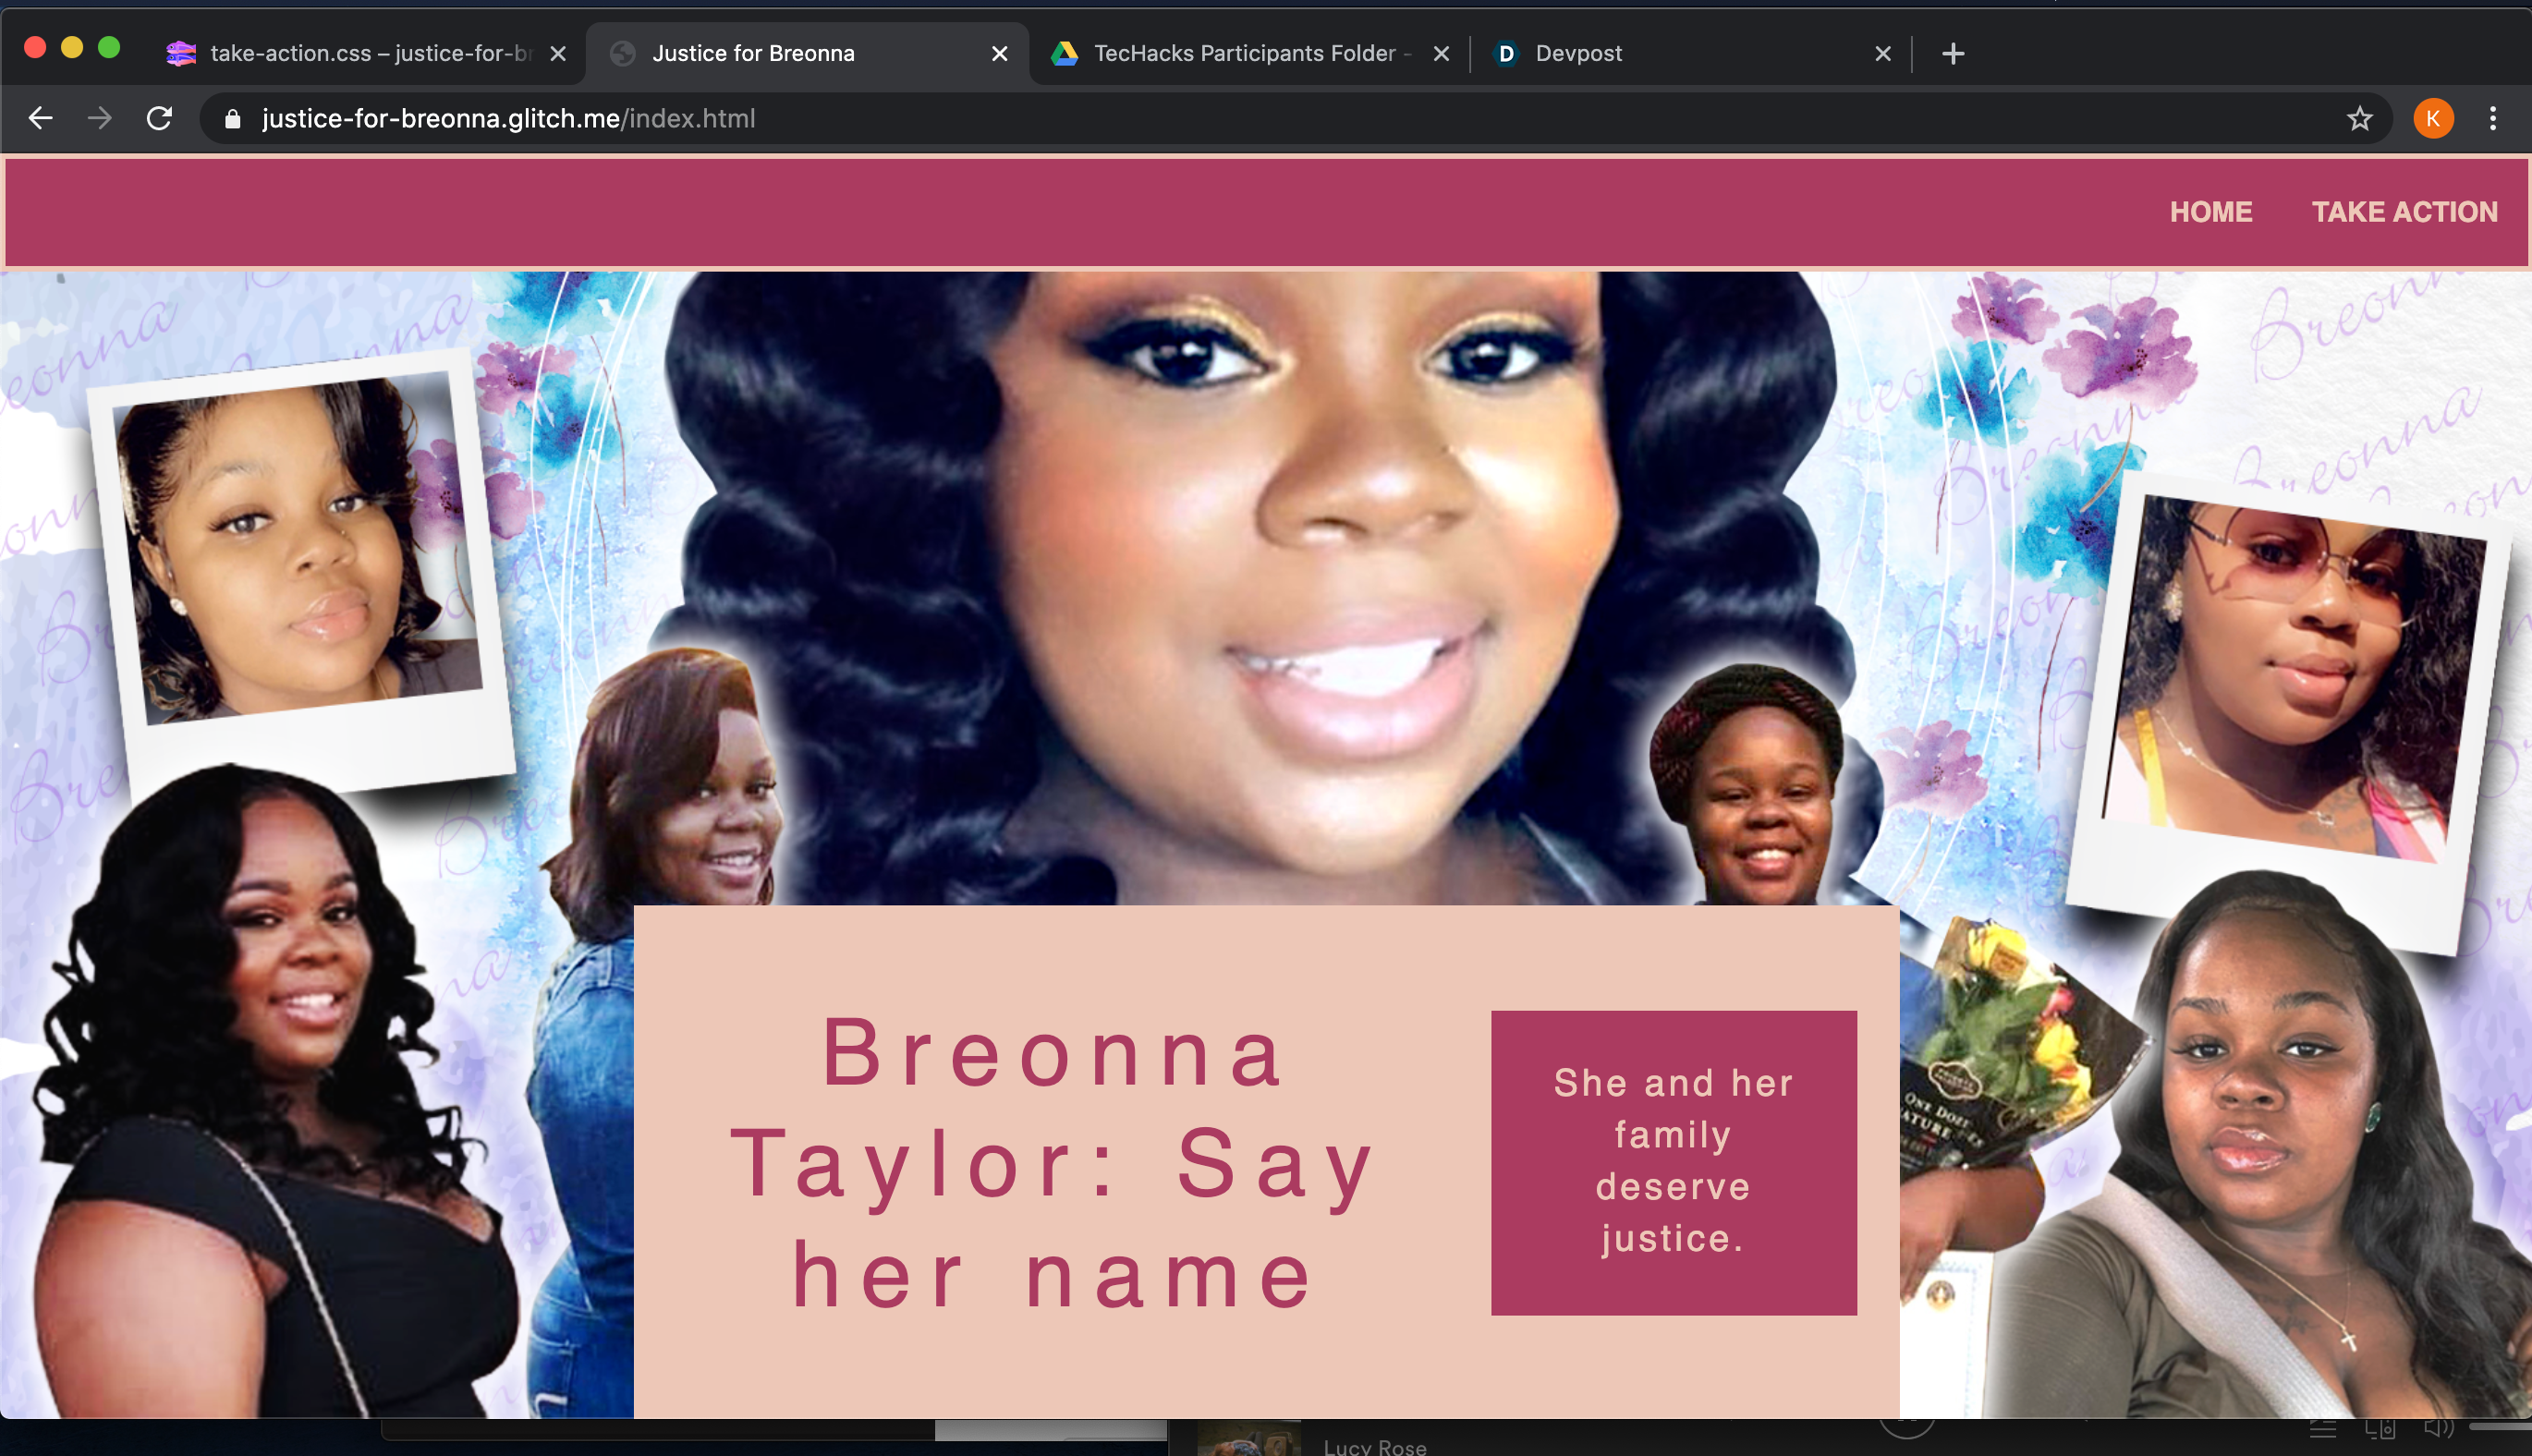
Task: Close the Devpost tab
Action: click(1882, 53)
